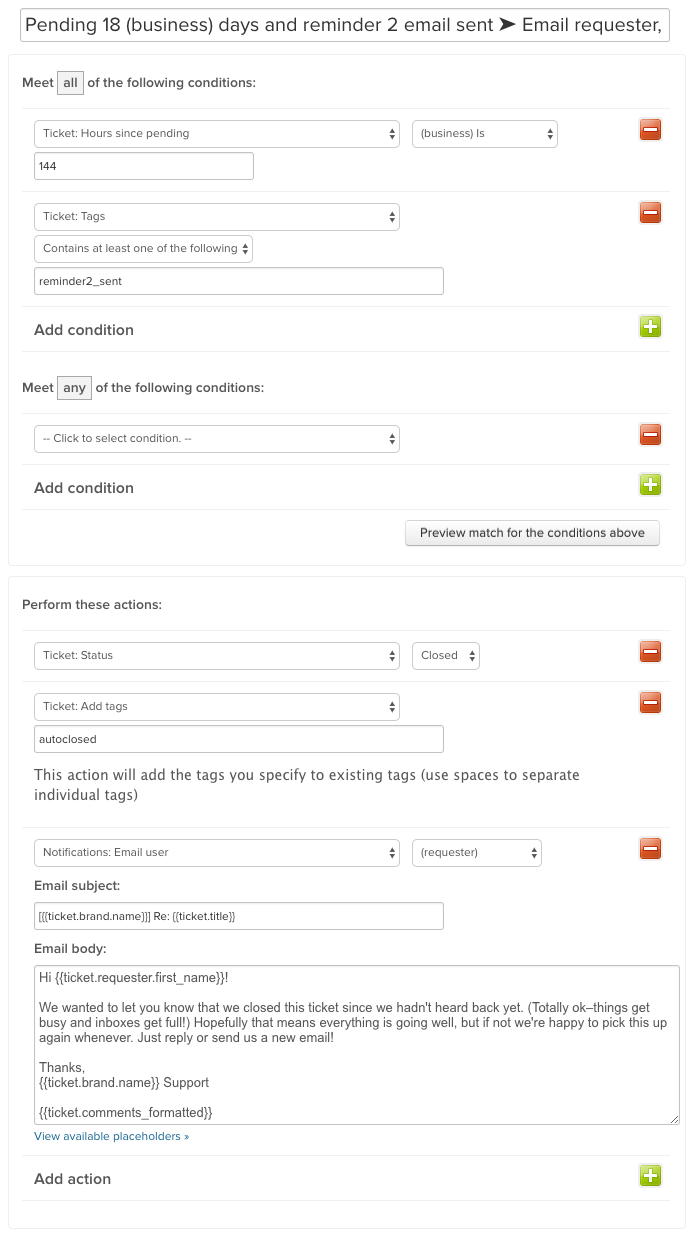Add a new action with plus icon
Viewport: 695px width, 1239px height.
[650, 1175]
